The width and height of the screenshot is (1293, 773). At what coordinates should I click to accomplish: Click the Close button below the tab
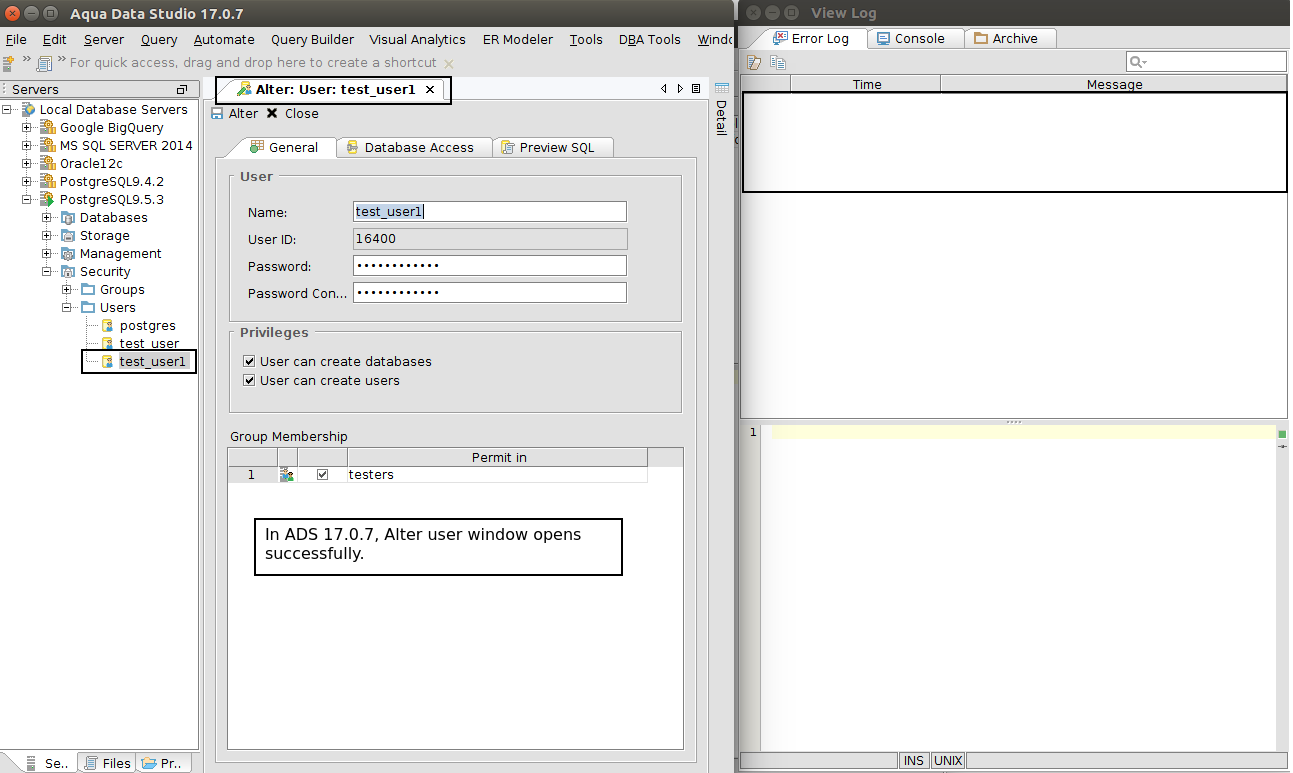pos(292,114)
